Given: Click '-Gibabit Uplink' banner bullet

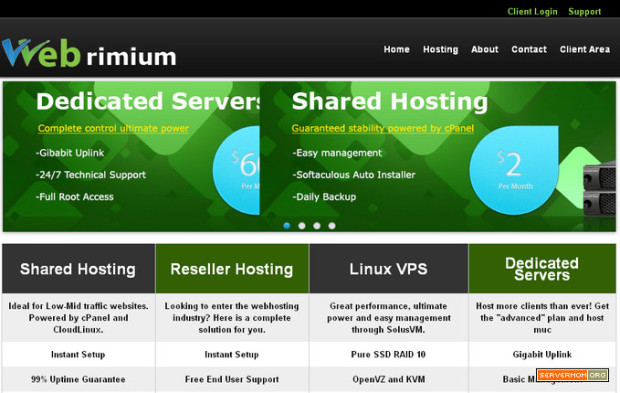Looking at the screenshot, I should coord(70,153).
